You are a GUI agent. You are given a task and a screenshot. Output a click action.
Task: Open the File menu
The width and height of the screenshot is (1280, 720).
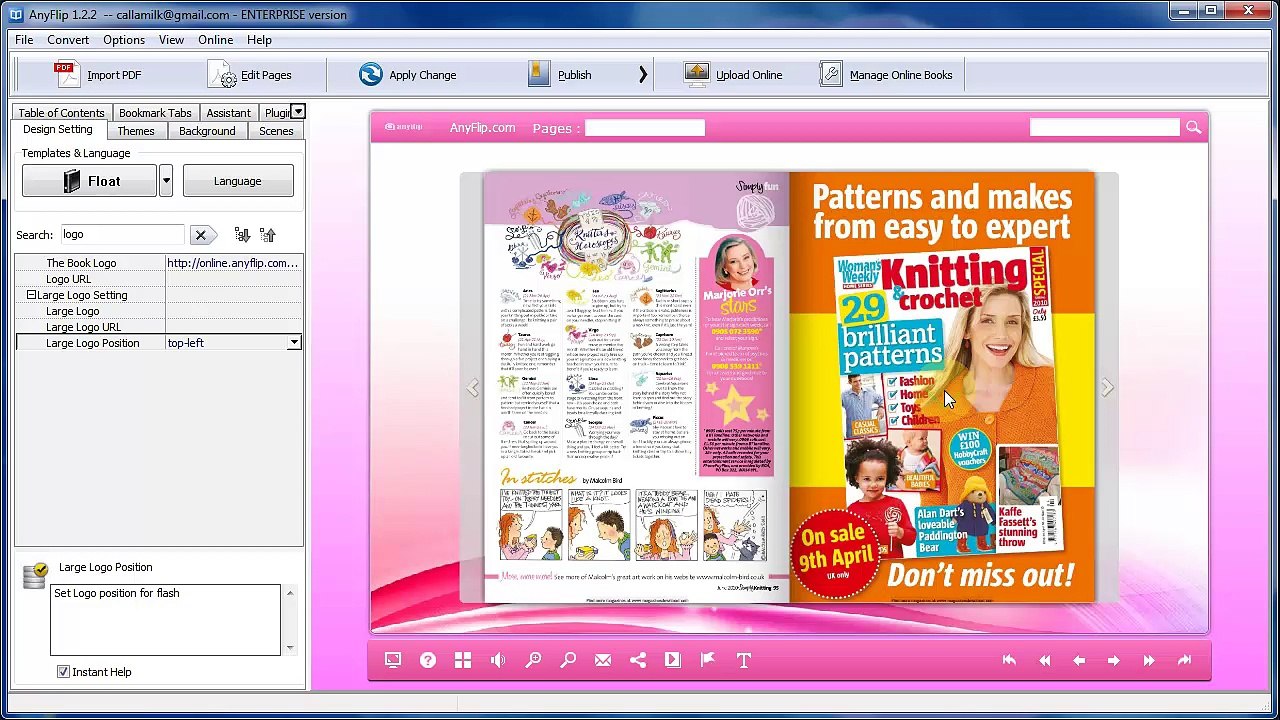coord(24,40)
